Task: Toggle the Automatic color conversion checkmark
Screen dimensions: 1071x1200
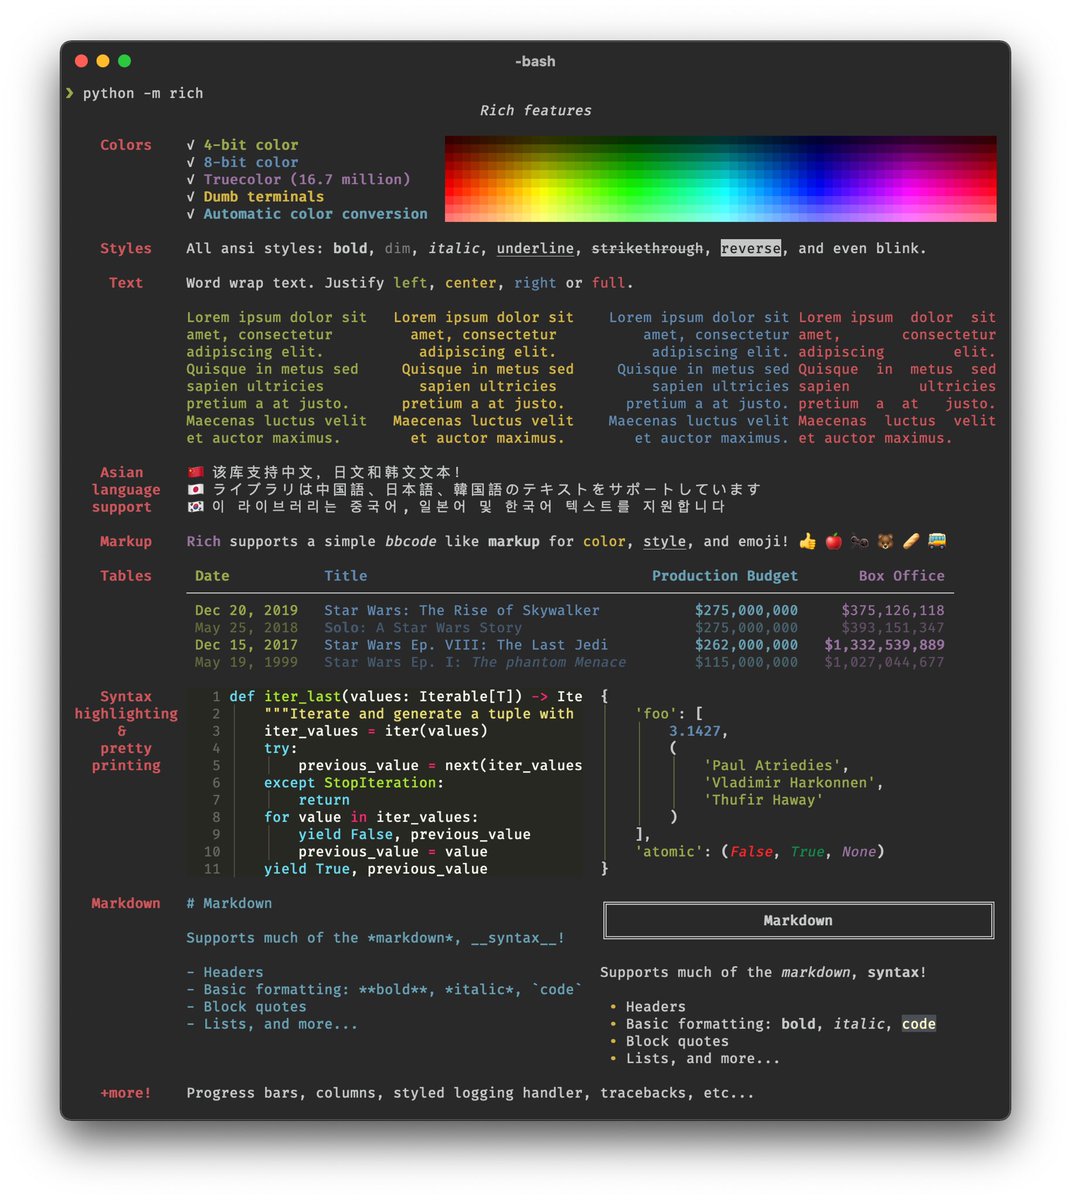Action: pyautogui.click(x=191, y=213)
